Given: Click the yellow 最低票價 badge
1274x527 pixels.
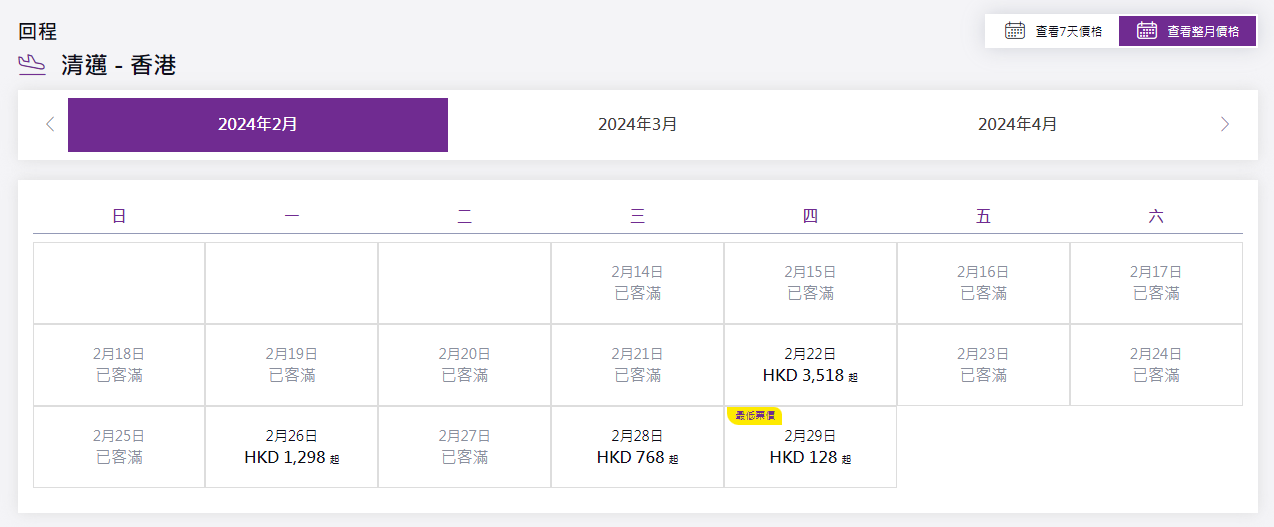Looking at the screenshot, I should pos(755,415).
